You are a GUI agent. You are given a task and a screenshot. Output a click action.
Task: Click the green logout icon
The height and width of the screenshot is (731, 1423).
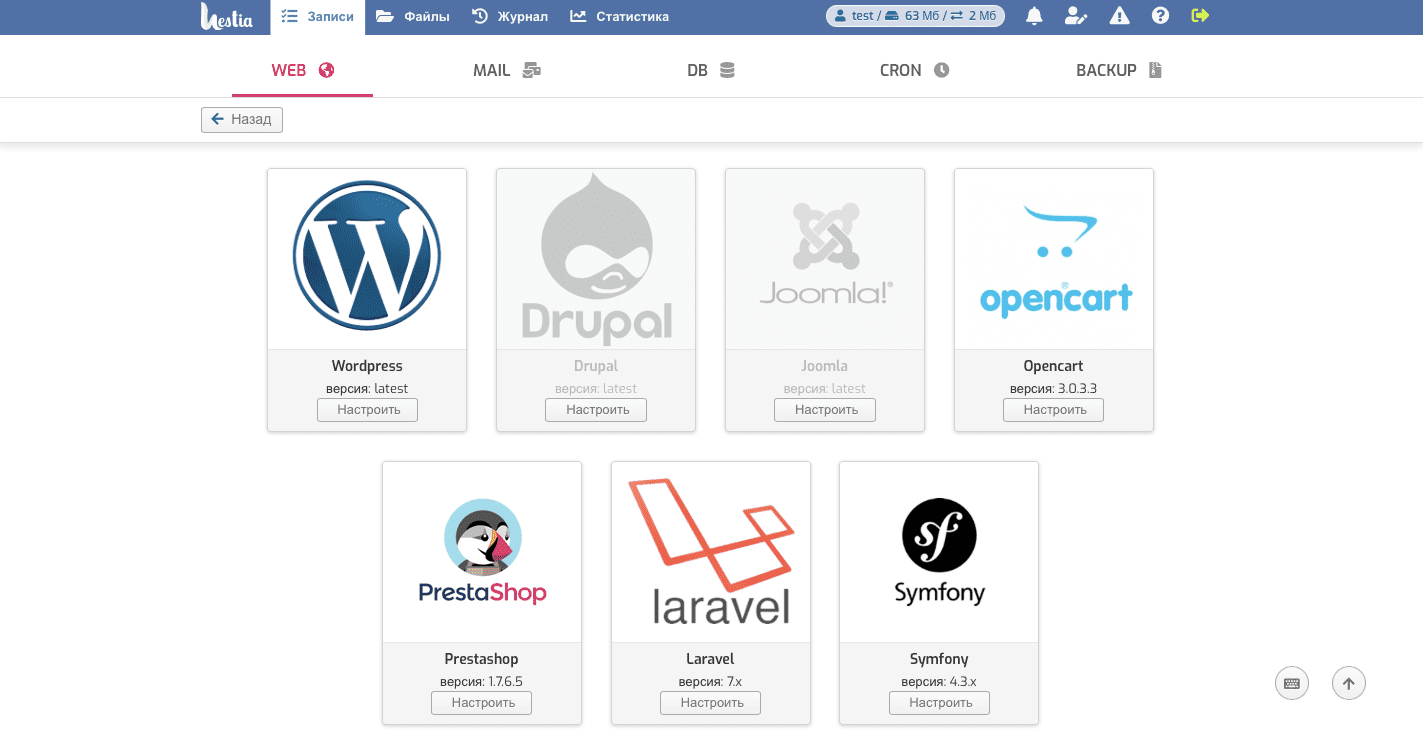[x=1201, y=16]
